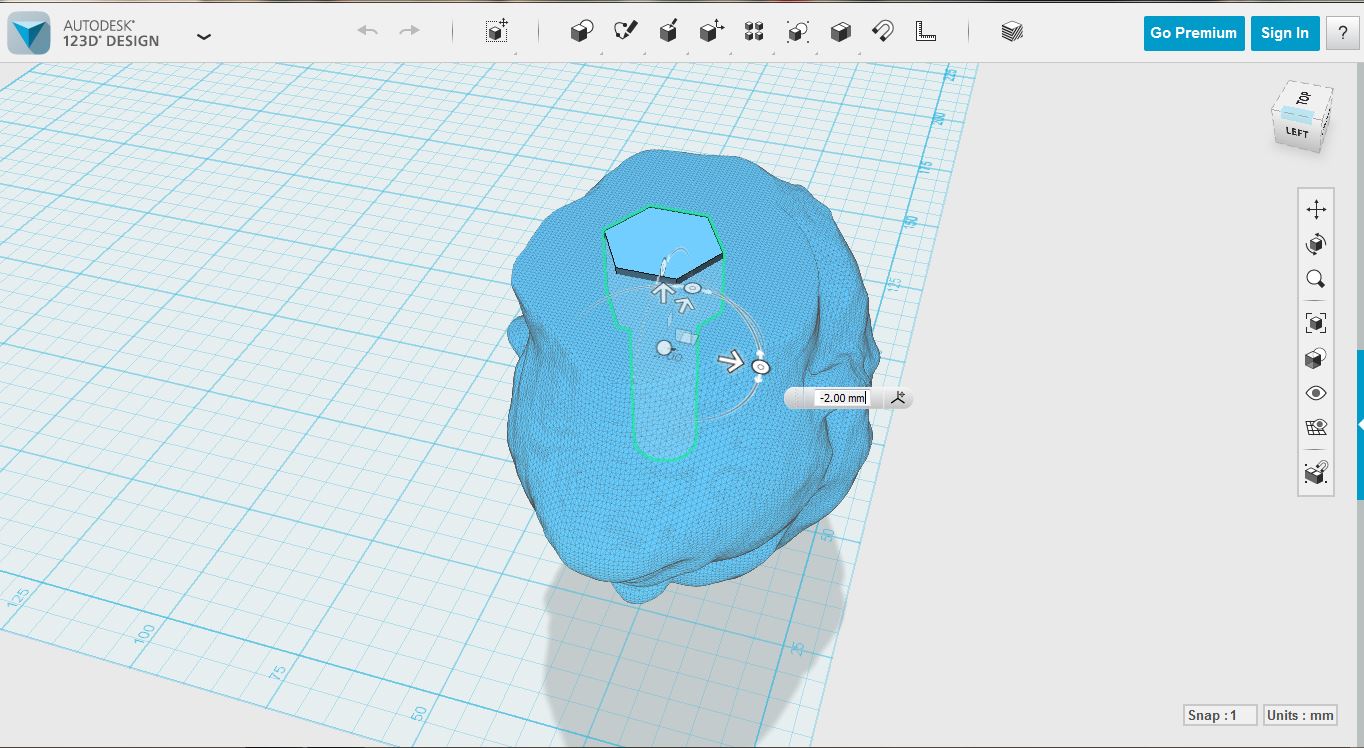Open the Modify tool menu
This screenshot has height=748, width=1364.
[711, 32]
